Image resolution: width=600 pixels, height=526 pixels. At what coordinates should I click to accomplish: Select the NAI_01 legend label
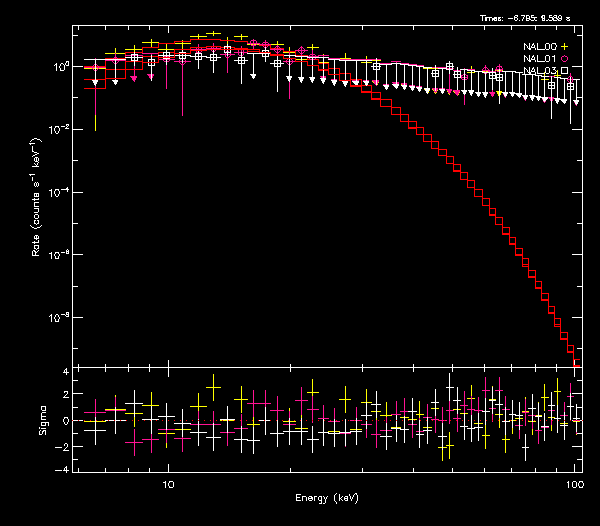(538, 59)
